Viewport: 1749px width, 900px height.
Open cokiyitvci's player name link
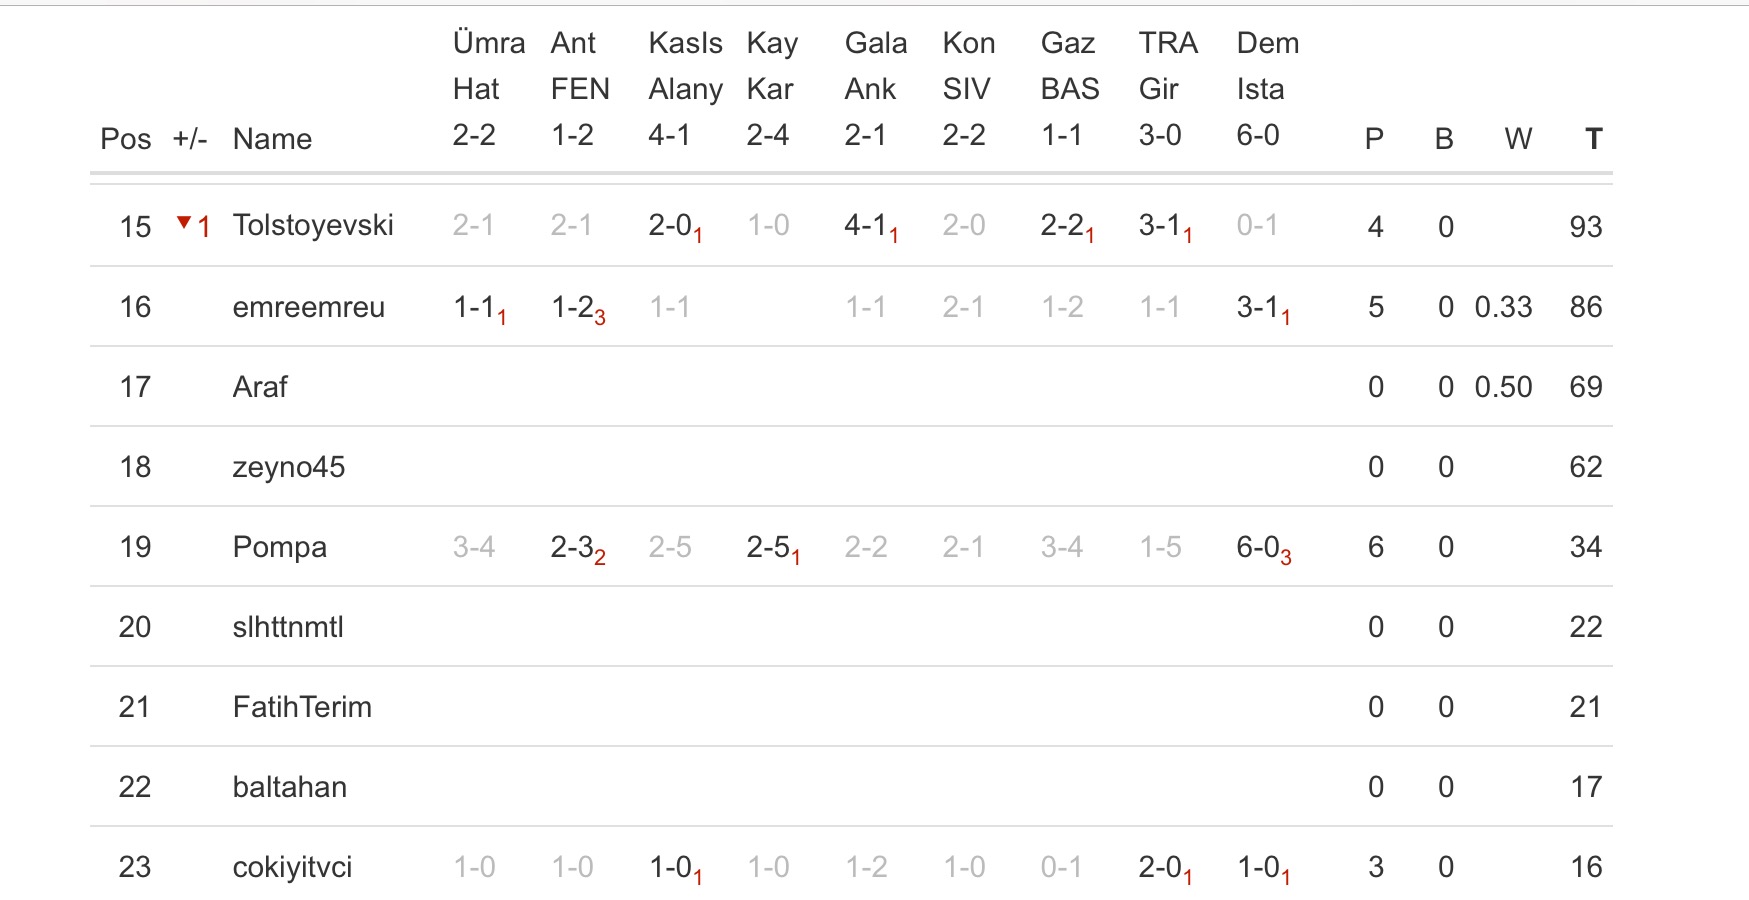pos(292,867)
